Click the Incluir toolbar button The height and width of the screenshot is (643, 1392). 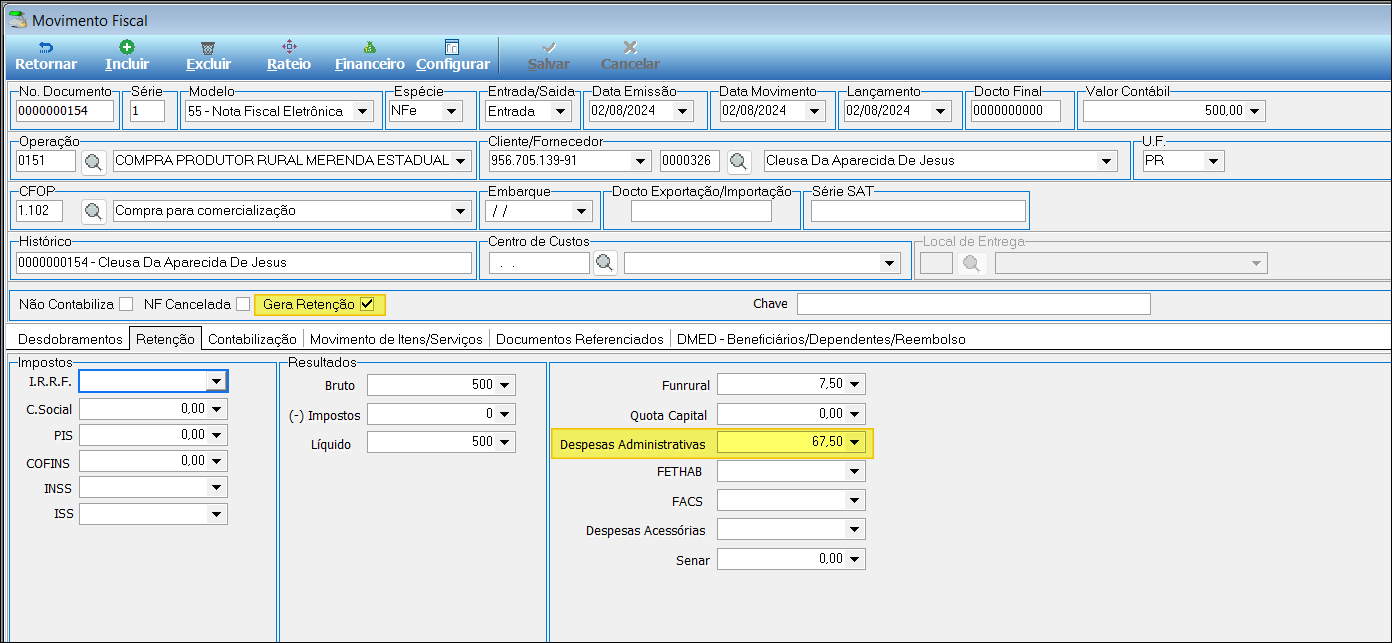127,56
